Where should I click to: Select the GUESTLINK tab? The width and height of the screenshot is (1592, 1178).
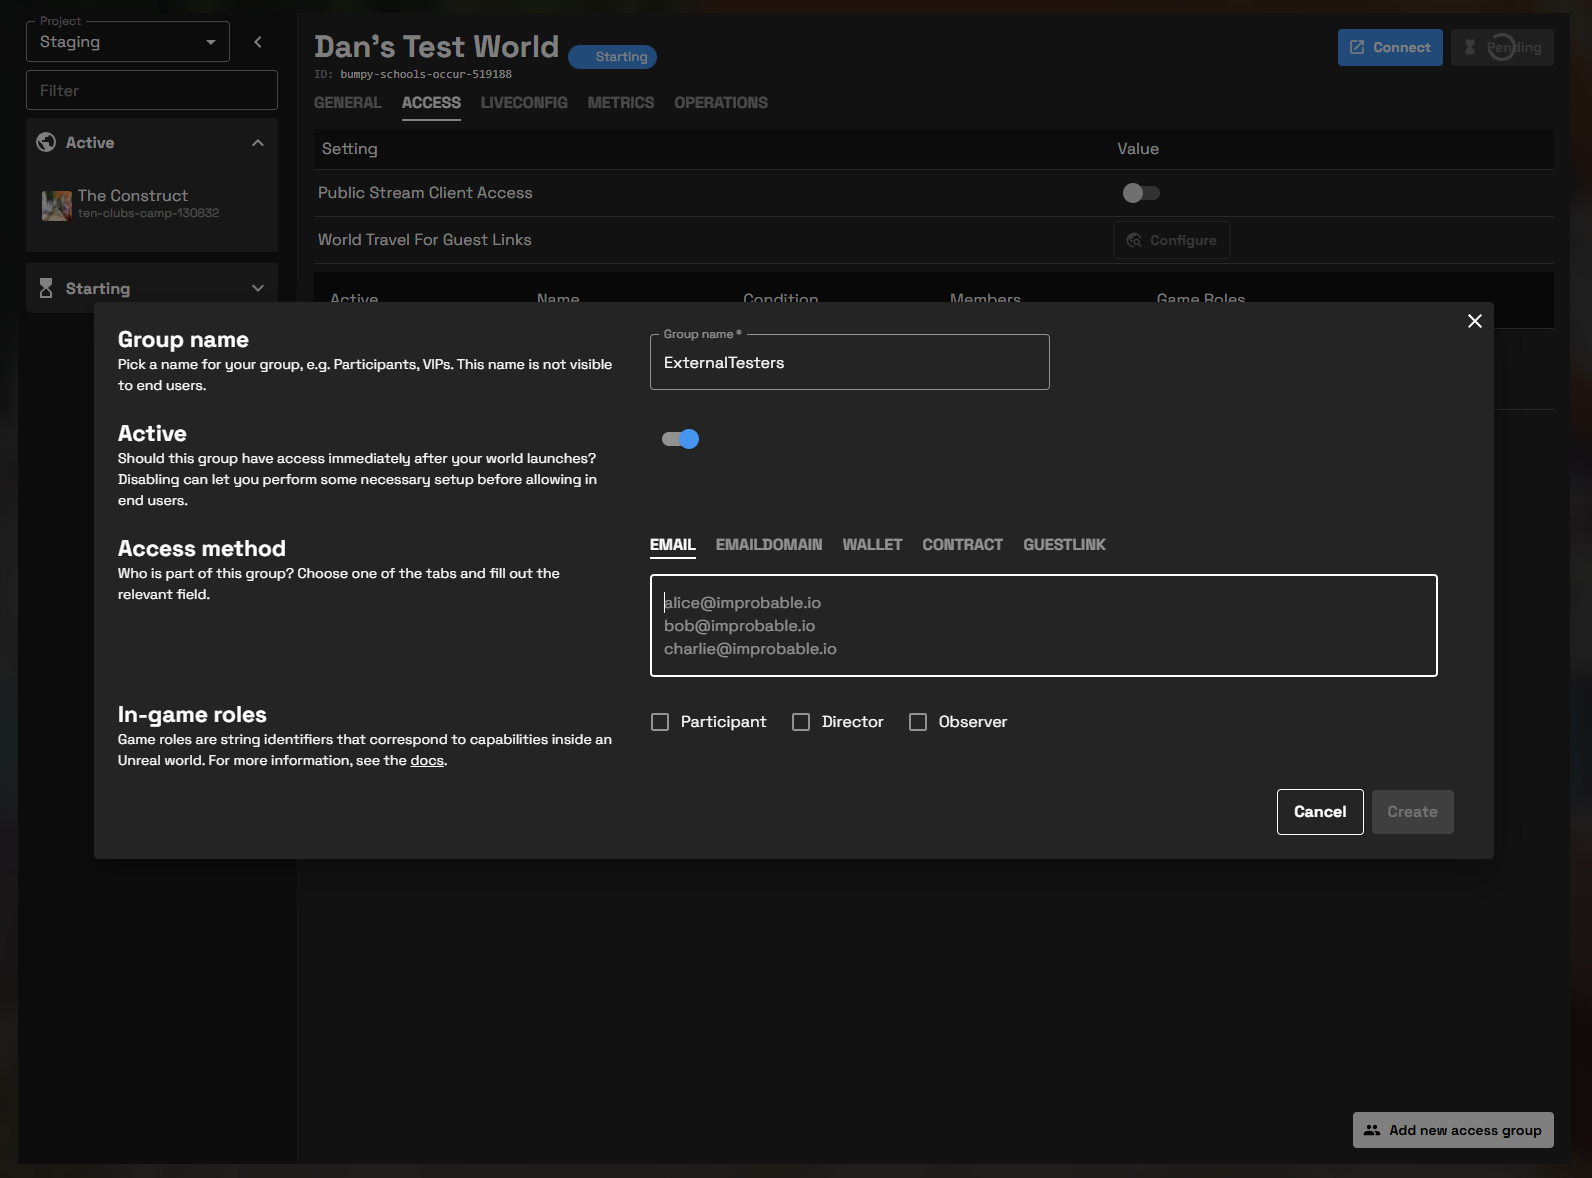1064,545
